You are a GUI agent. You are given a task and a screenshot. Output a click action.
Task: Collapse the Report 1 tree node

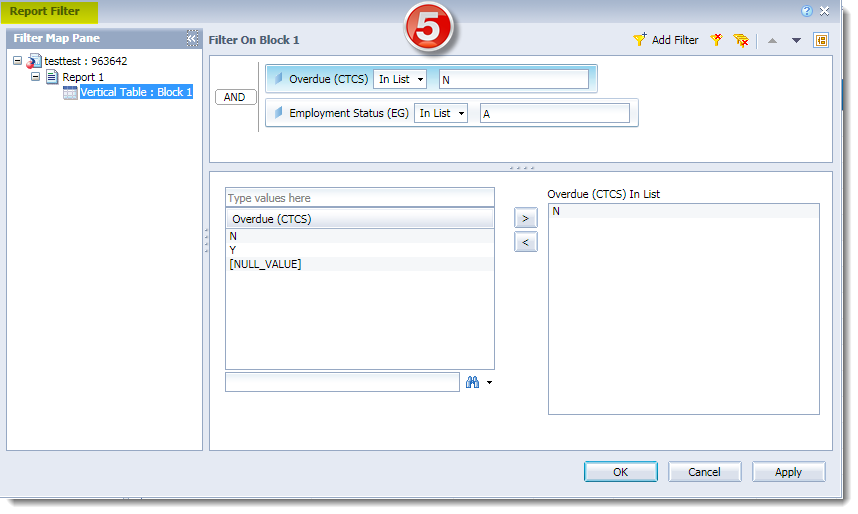(36, 77)
